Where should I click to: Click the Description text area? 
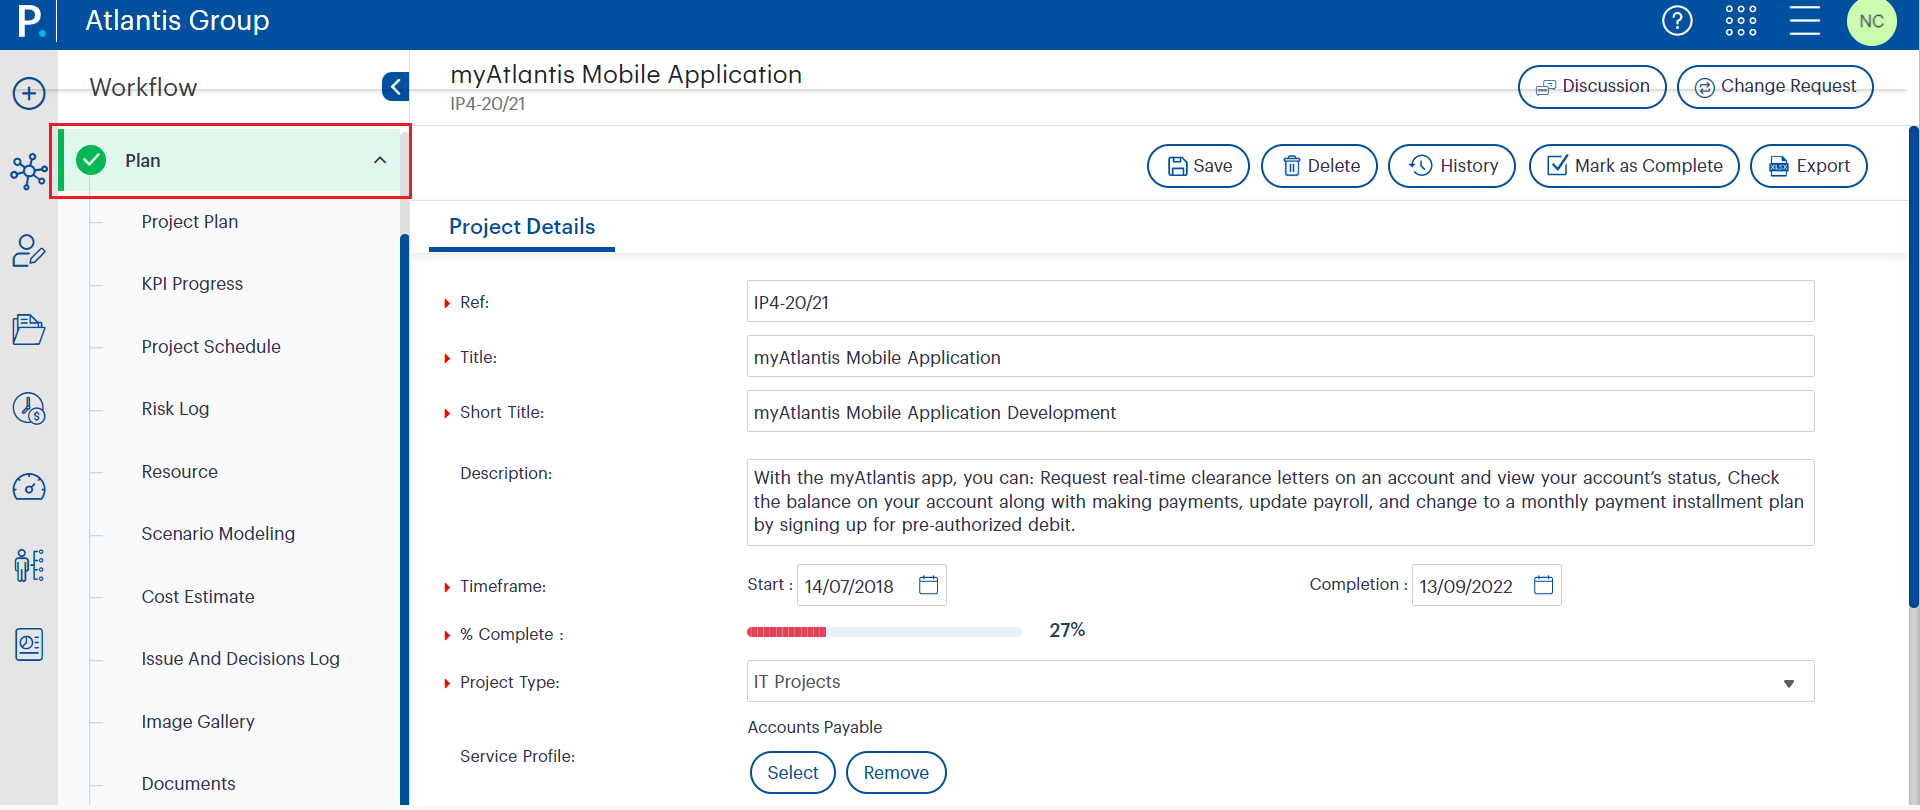pos(1280,502)
